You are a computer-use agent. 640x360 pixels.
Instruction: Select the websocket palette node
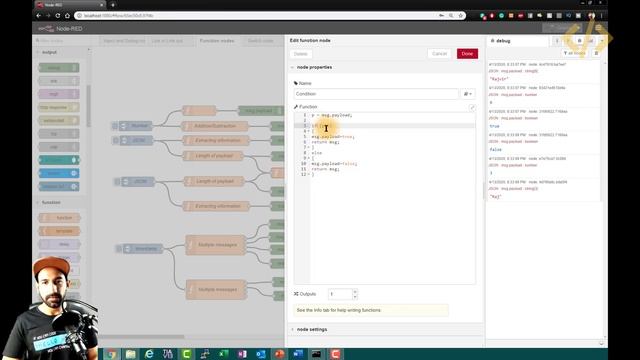59,120
